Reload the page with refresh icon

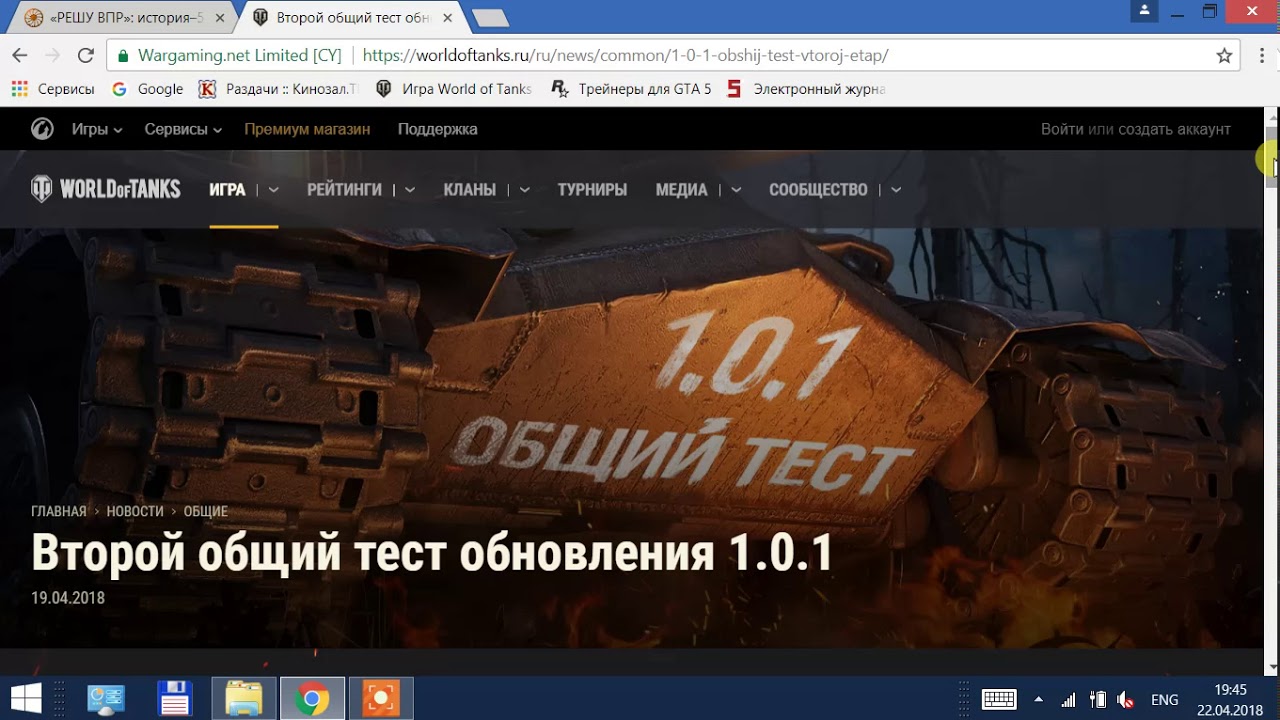click(x=85, y=56)
